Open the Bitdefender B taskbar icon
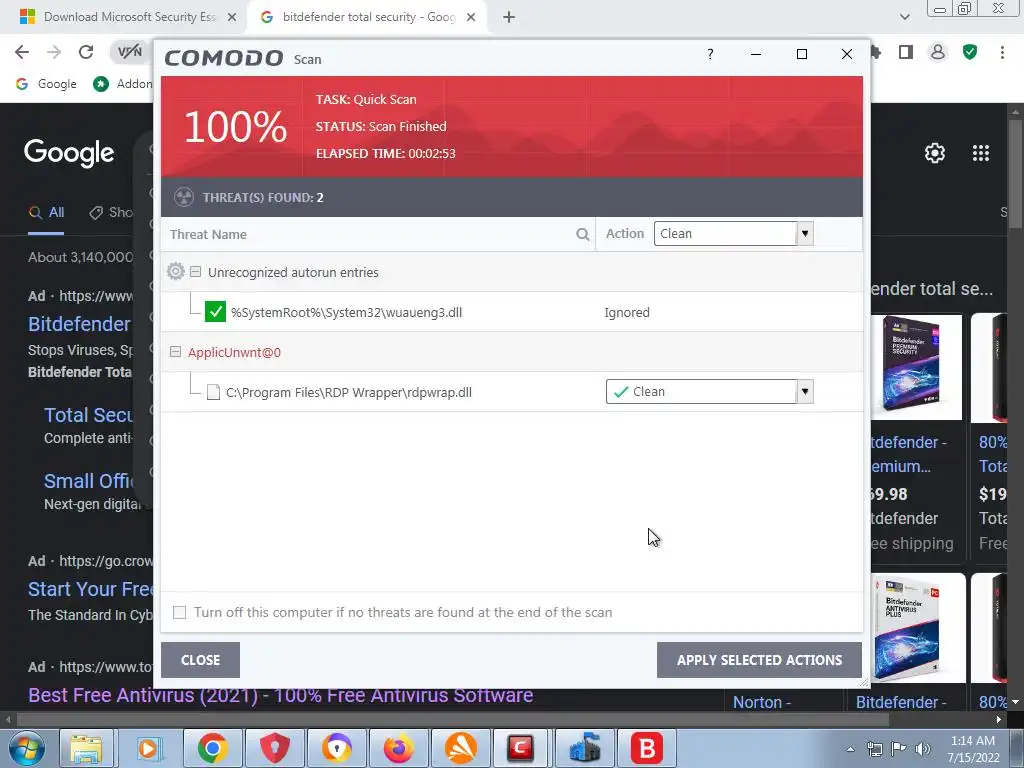1024x768 pixels. click(647, 748)
